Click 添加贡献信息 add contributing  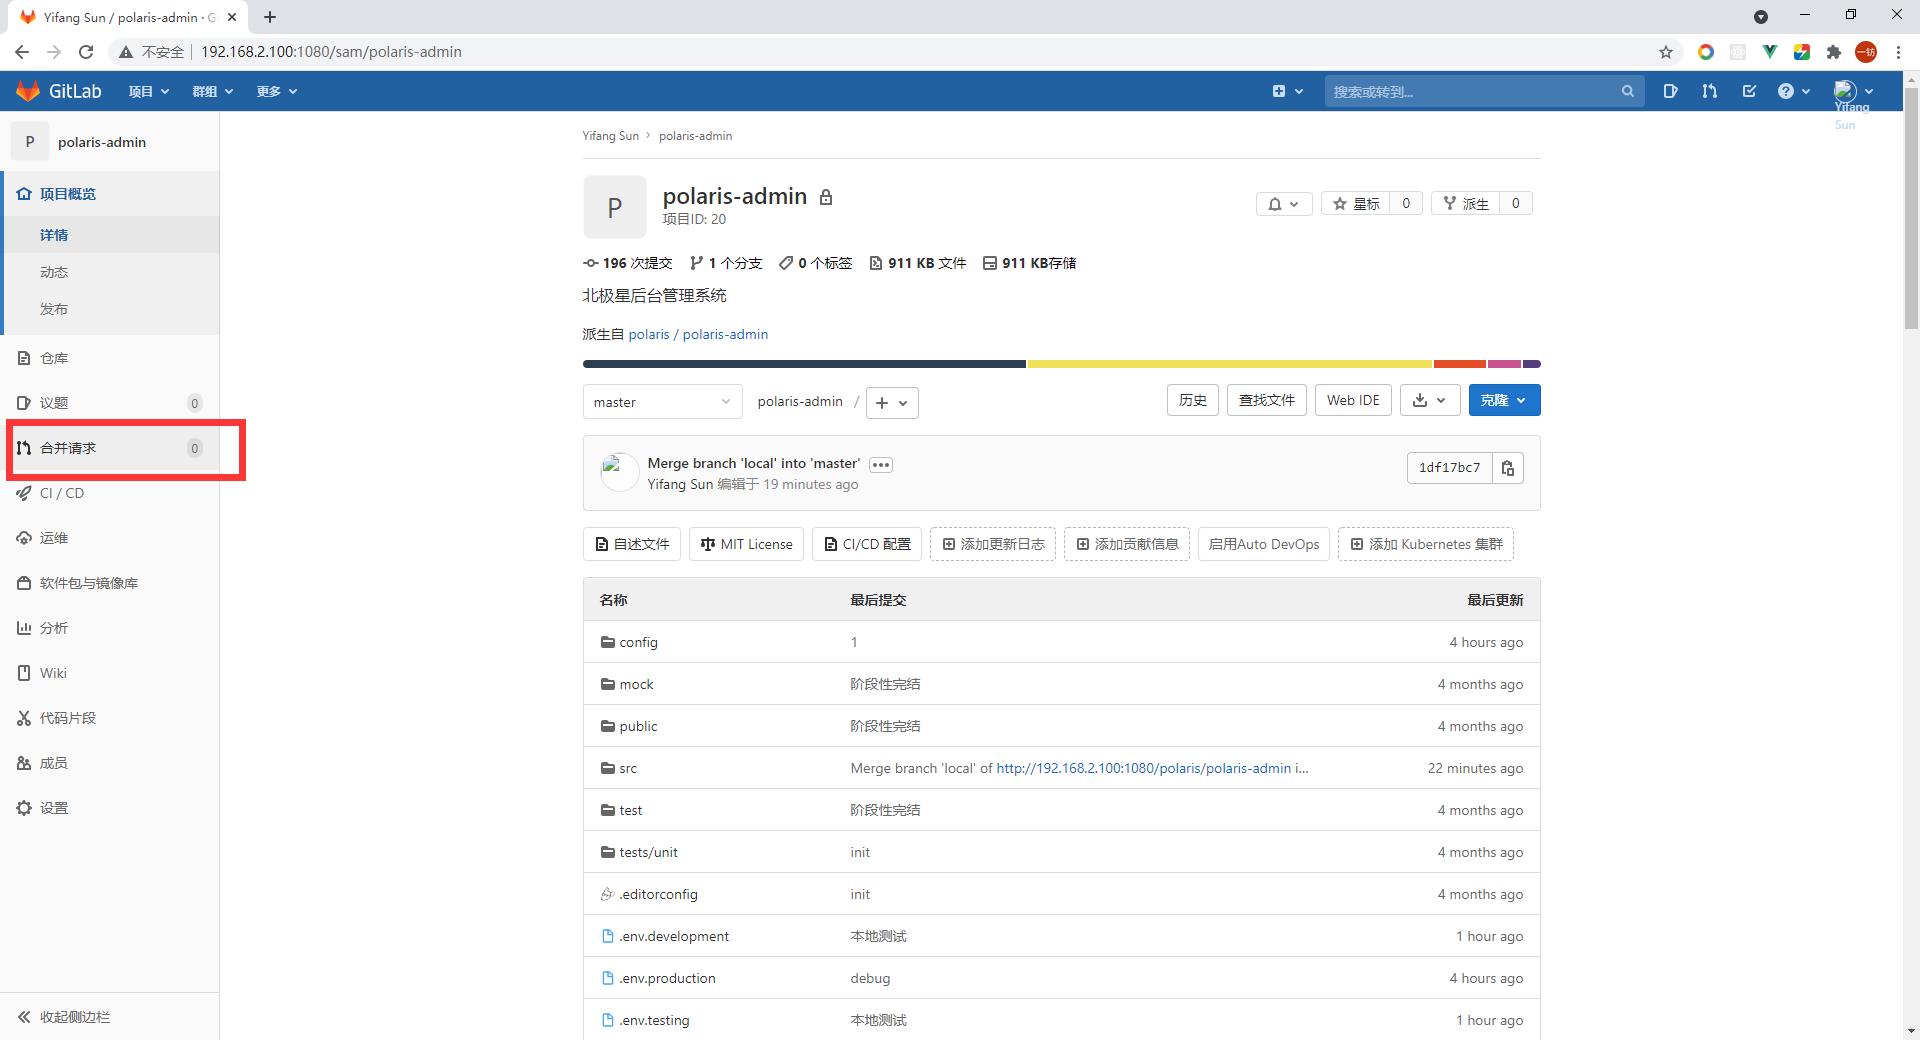tap(1127, 544)
